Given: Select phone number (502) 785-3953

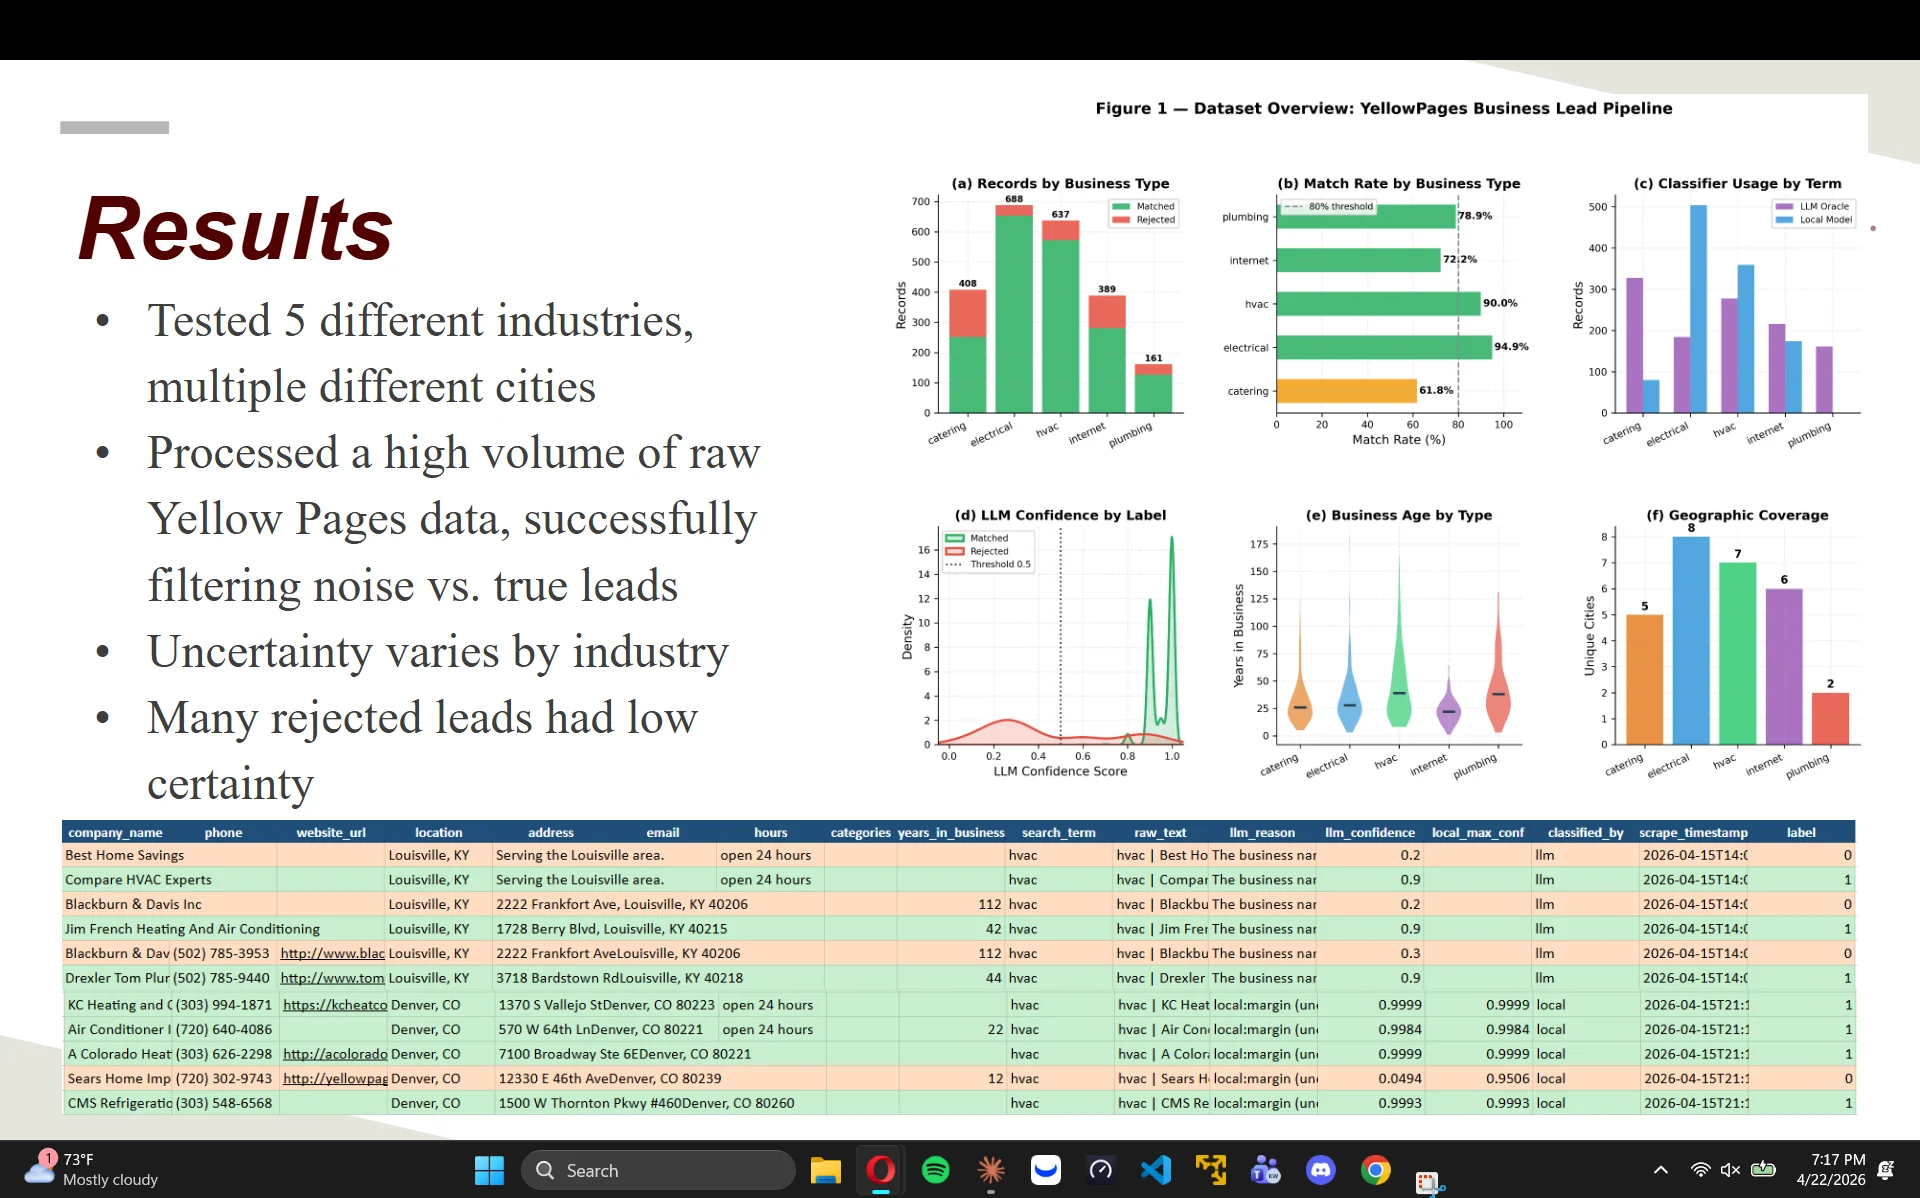Looking at the screenshot, I should click(x=221, y=953).
